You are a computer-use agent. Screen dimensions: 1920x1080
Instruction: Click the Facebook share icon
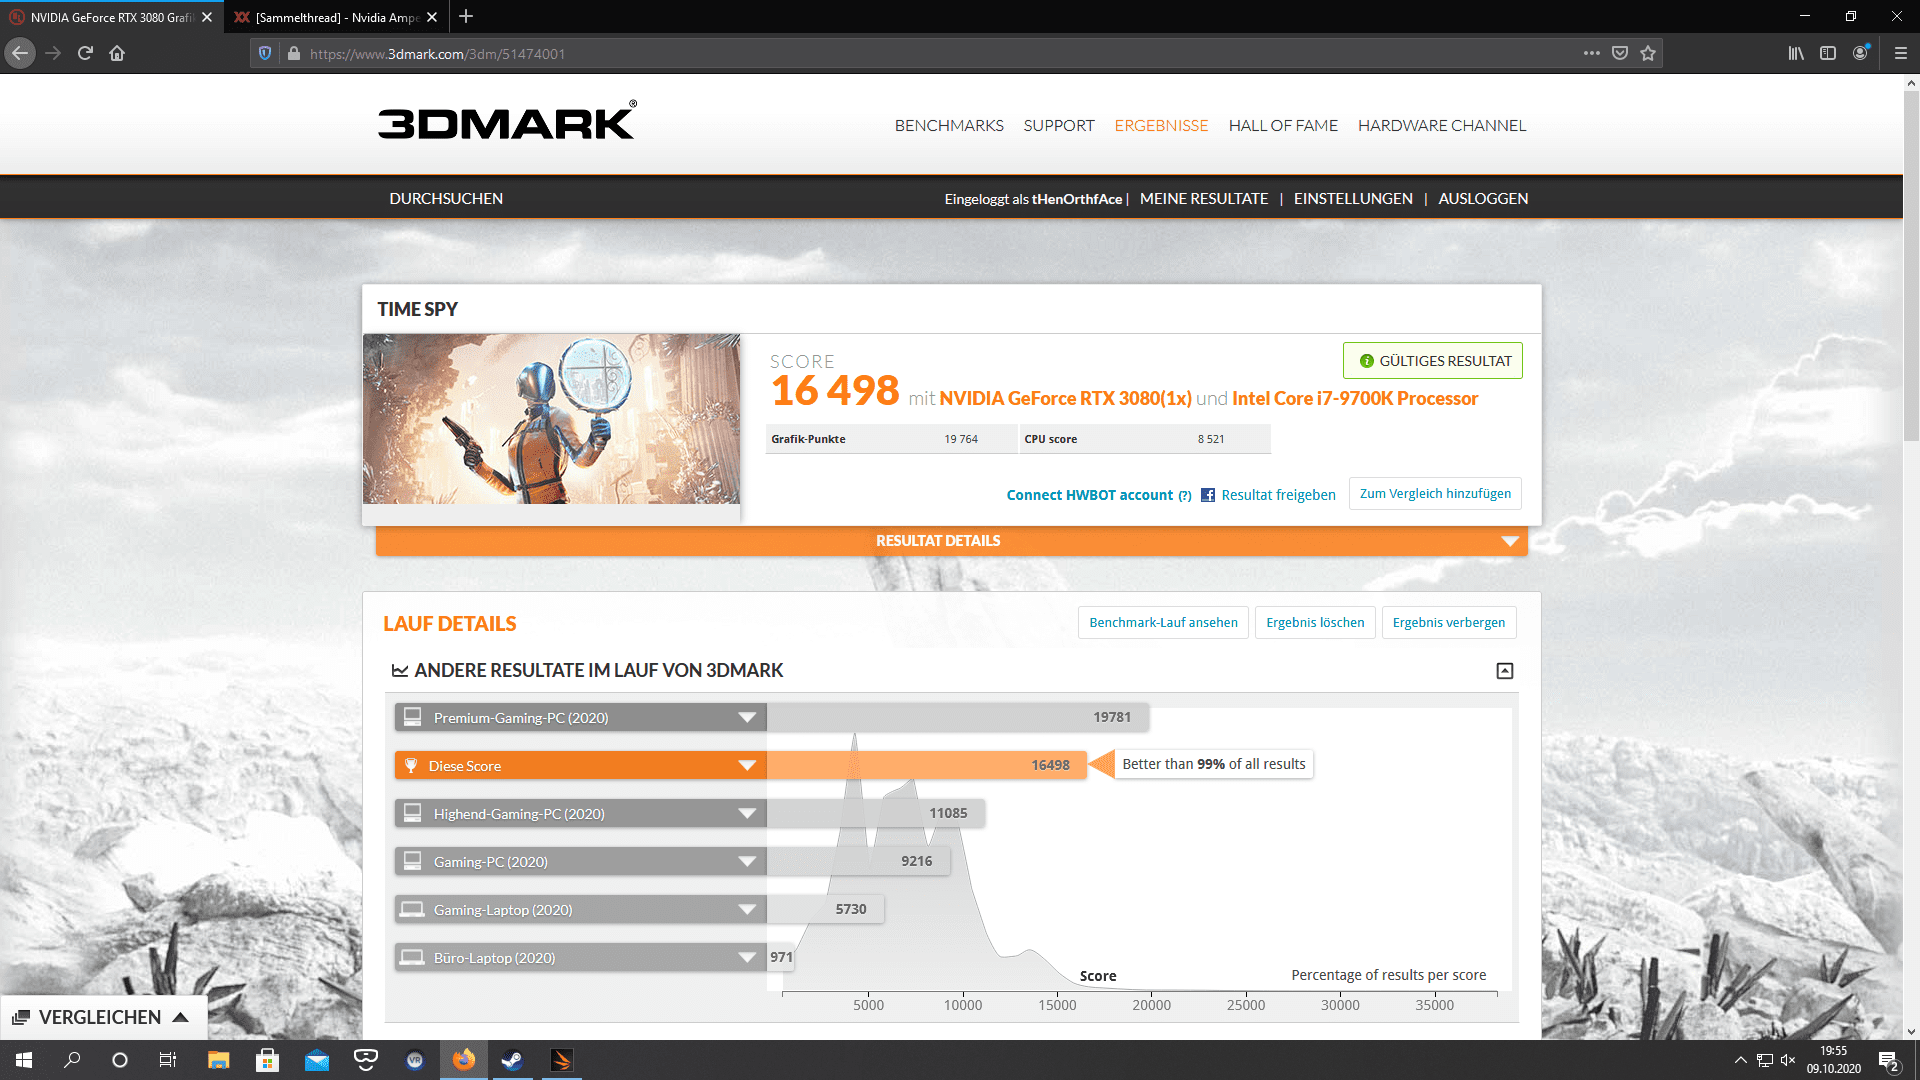1208,495
